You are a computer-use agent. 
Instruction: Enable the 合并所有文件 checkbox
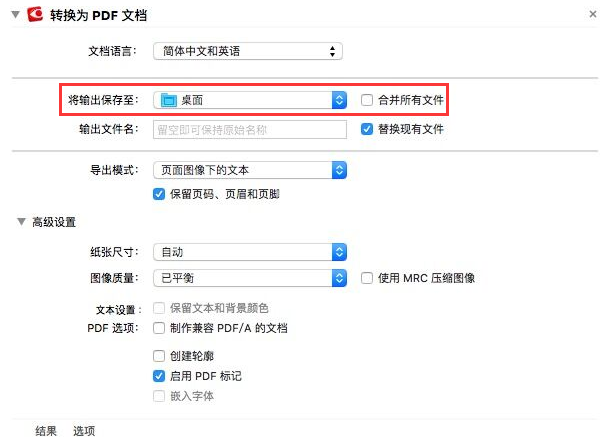click(x=368, y=100)
